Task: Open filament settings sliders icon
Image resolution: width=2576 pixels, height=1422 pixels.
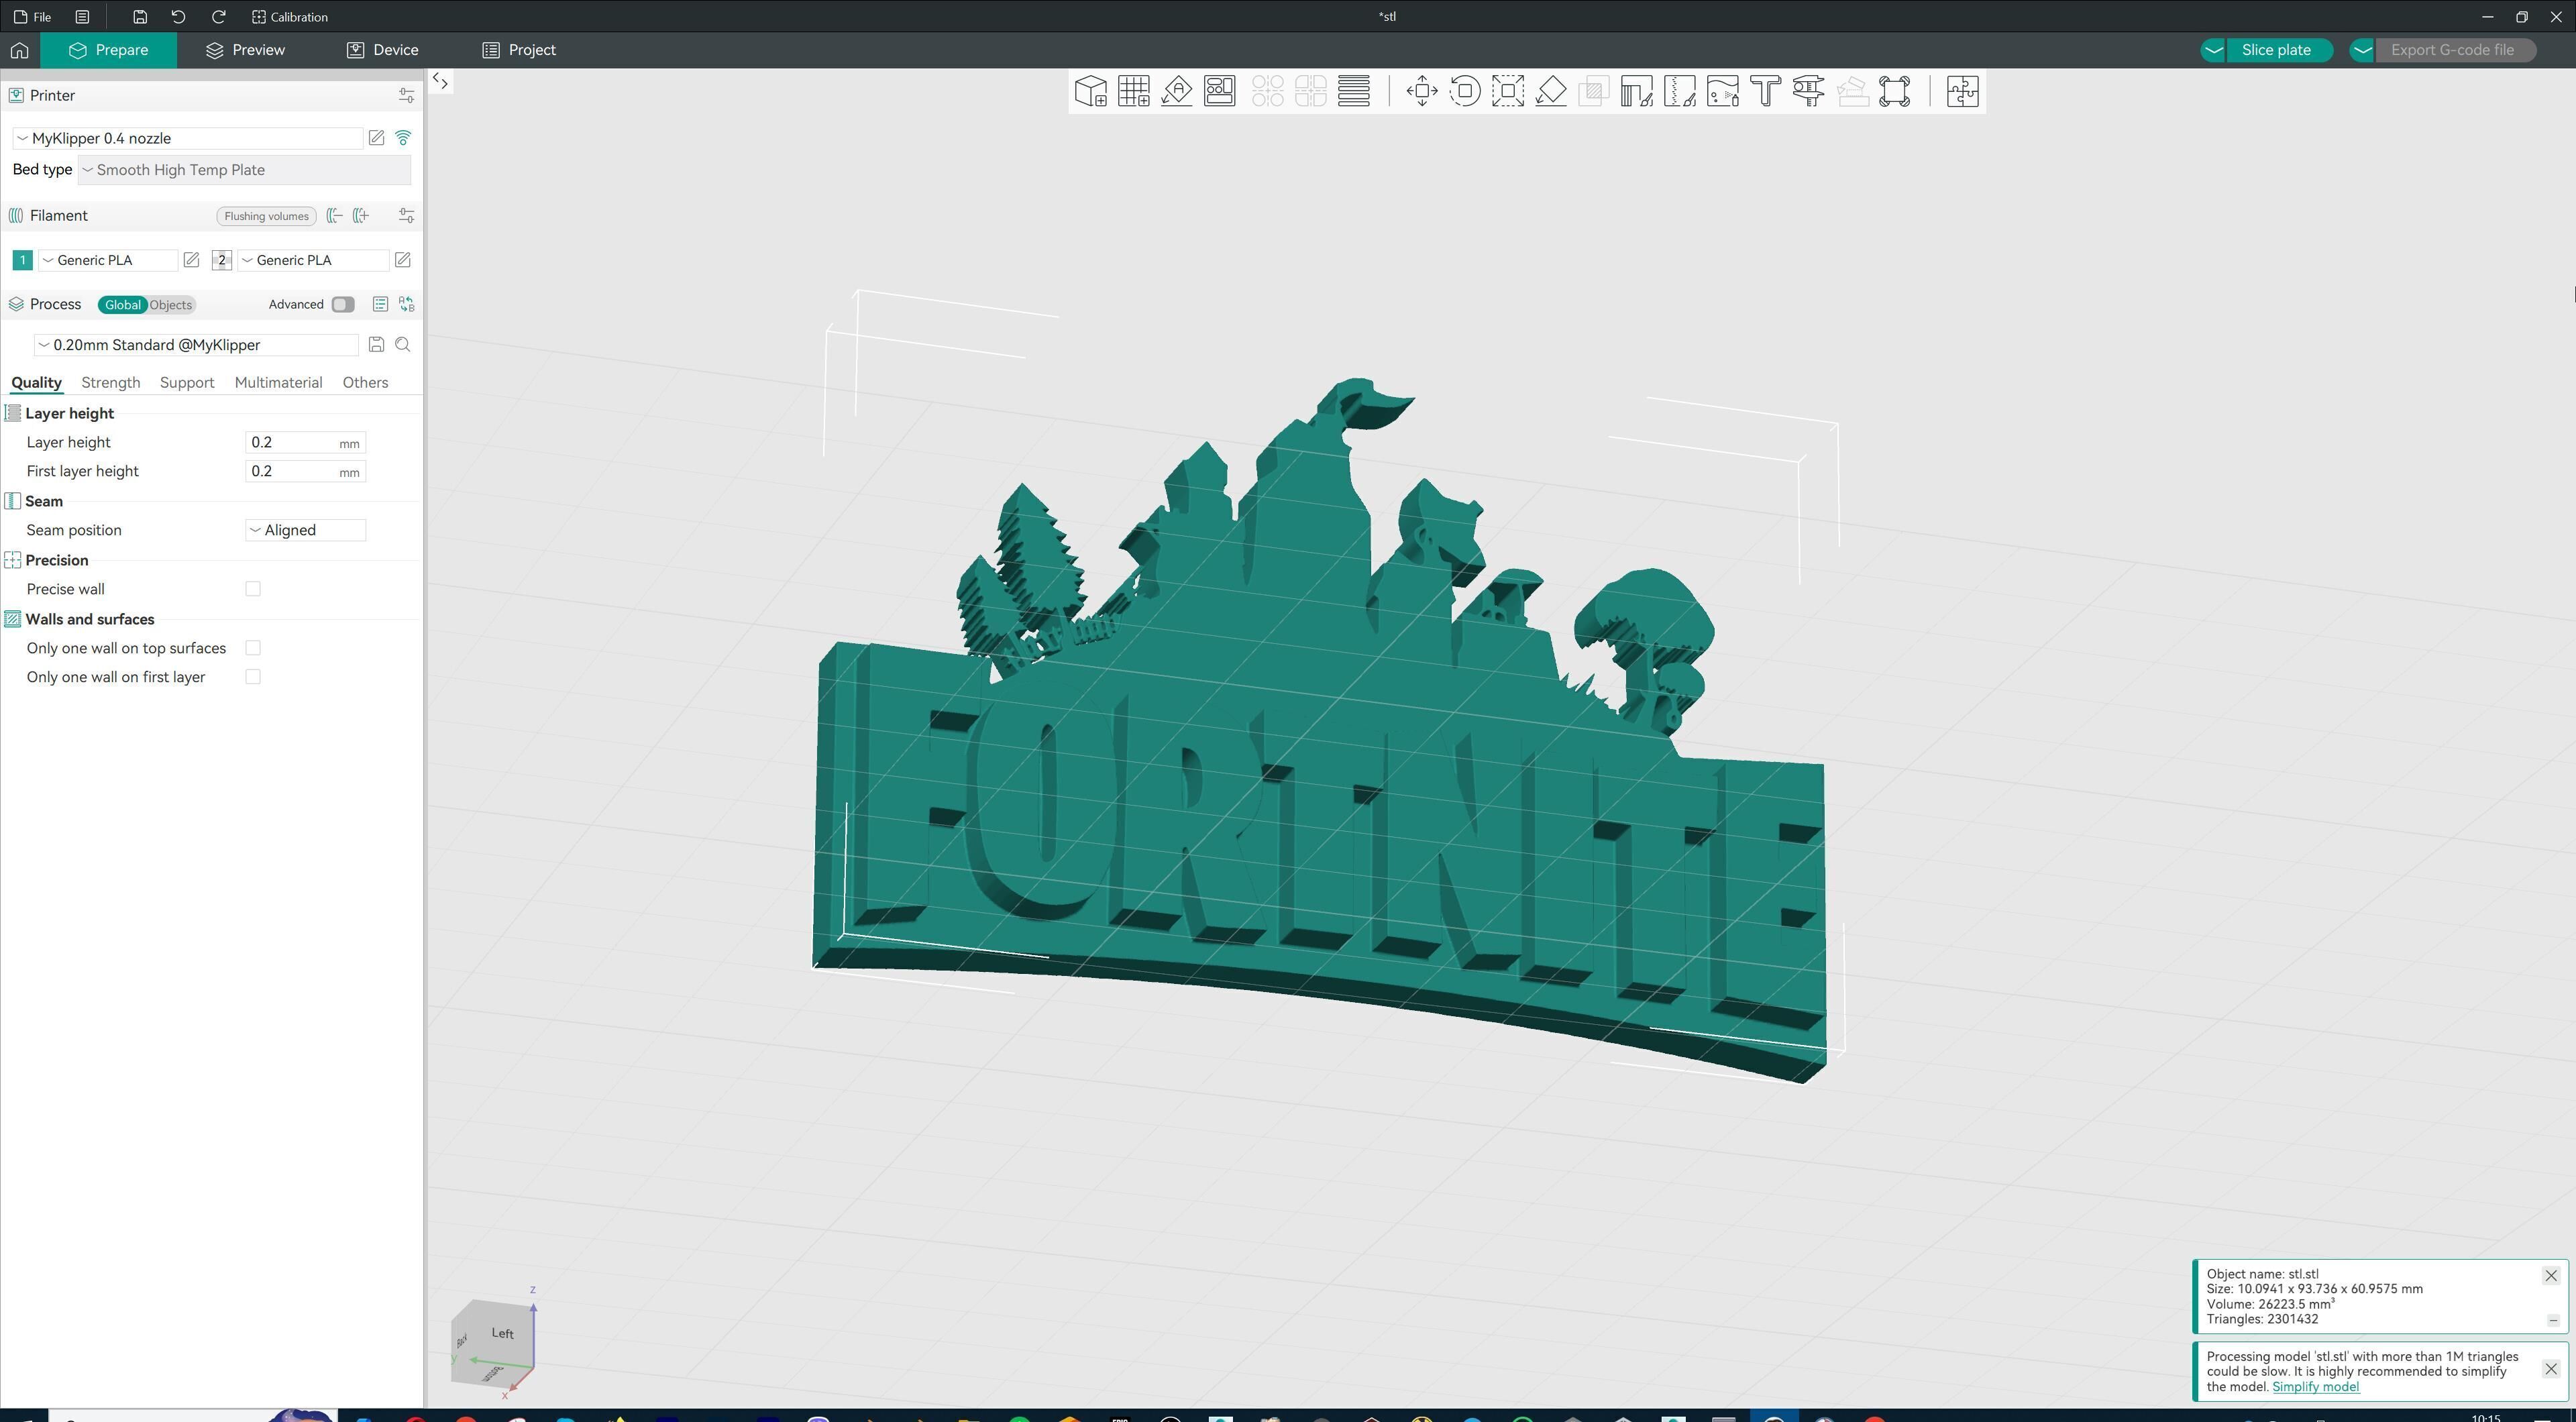Action: [x=406, y=216]
